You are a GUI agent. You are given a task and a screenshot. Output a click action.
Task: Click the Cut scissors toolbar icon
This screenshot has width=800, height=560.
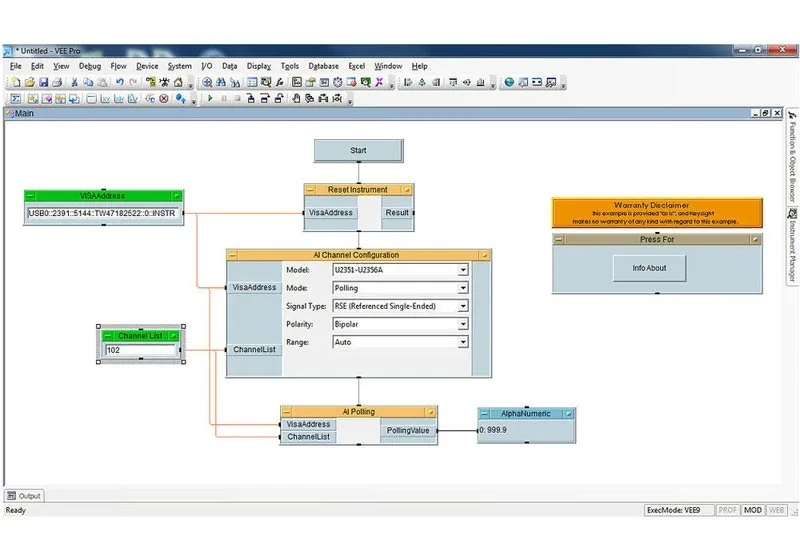(74, 82)
